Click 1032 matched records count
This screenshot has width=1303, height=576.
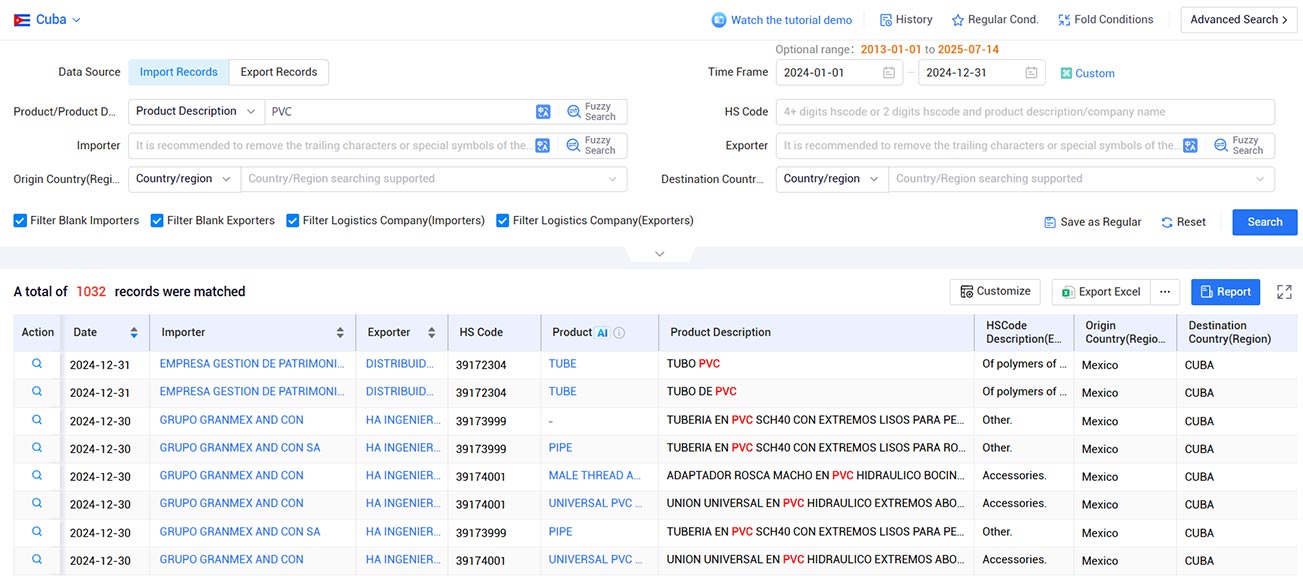pos(91,292)
